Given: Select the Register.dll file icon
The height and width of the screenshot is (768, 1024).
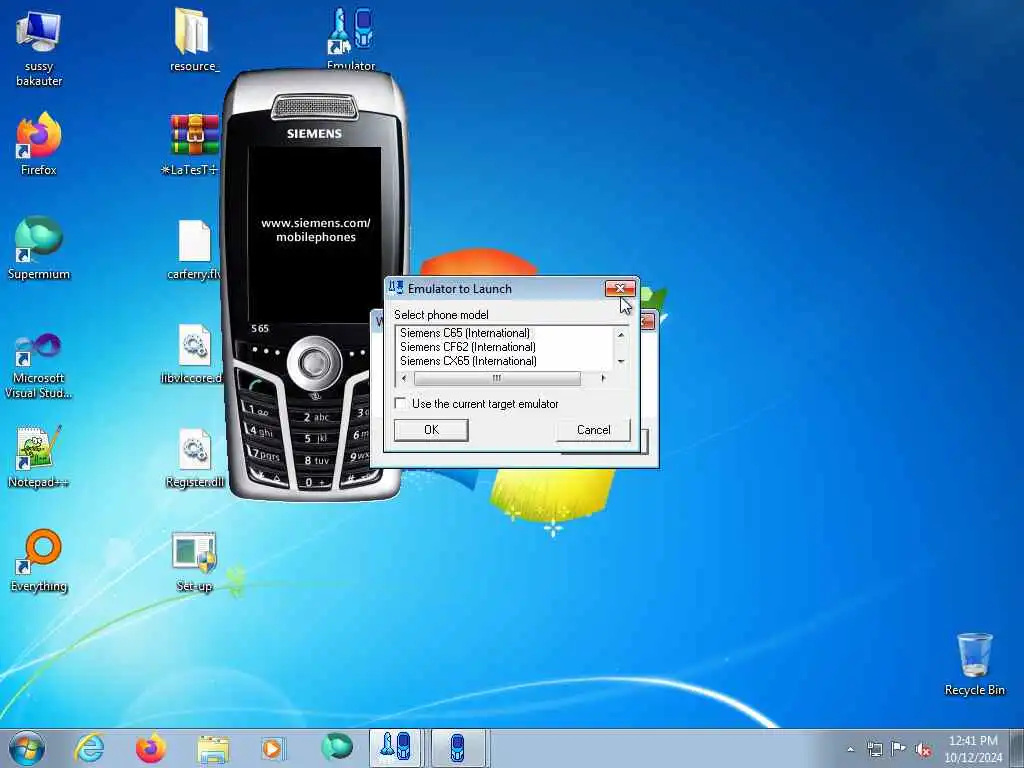Looking at the screenshot, I should tap(194, 457).
